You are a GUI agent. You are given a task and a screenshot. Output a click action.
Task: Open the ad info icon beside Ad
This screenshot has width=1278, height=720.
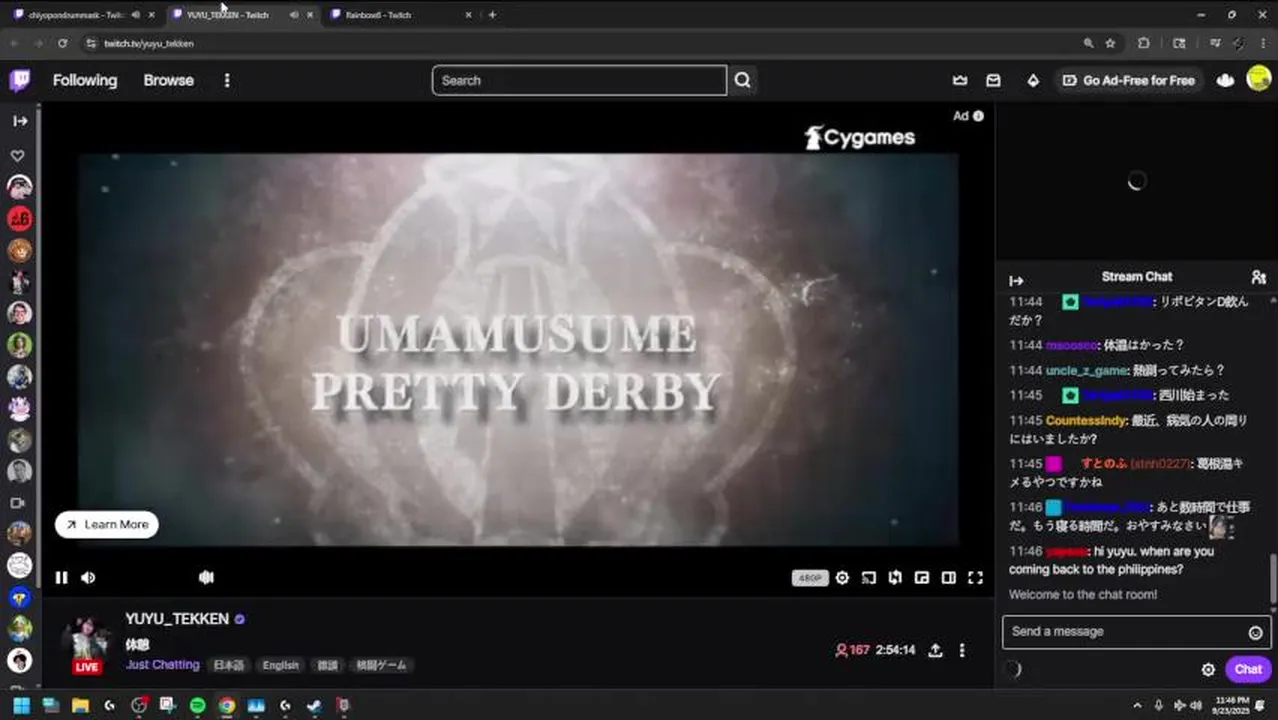[978, 116]
